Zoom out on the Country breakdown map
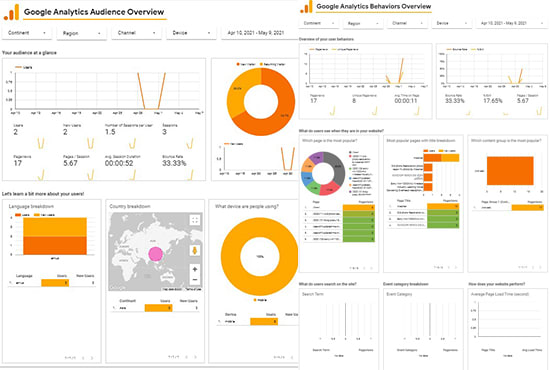This screenshot has width=550, height=370. point(195,280)
